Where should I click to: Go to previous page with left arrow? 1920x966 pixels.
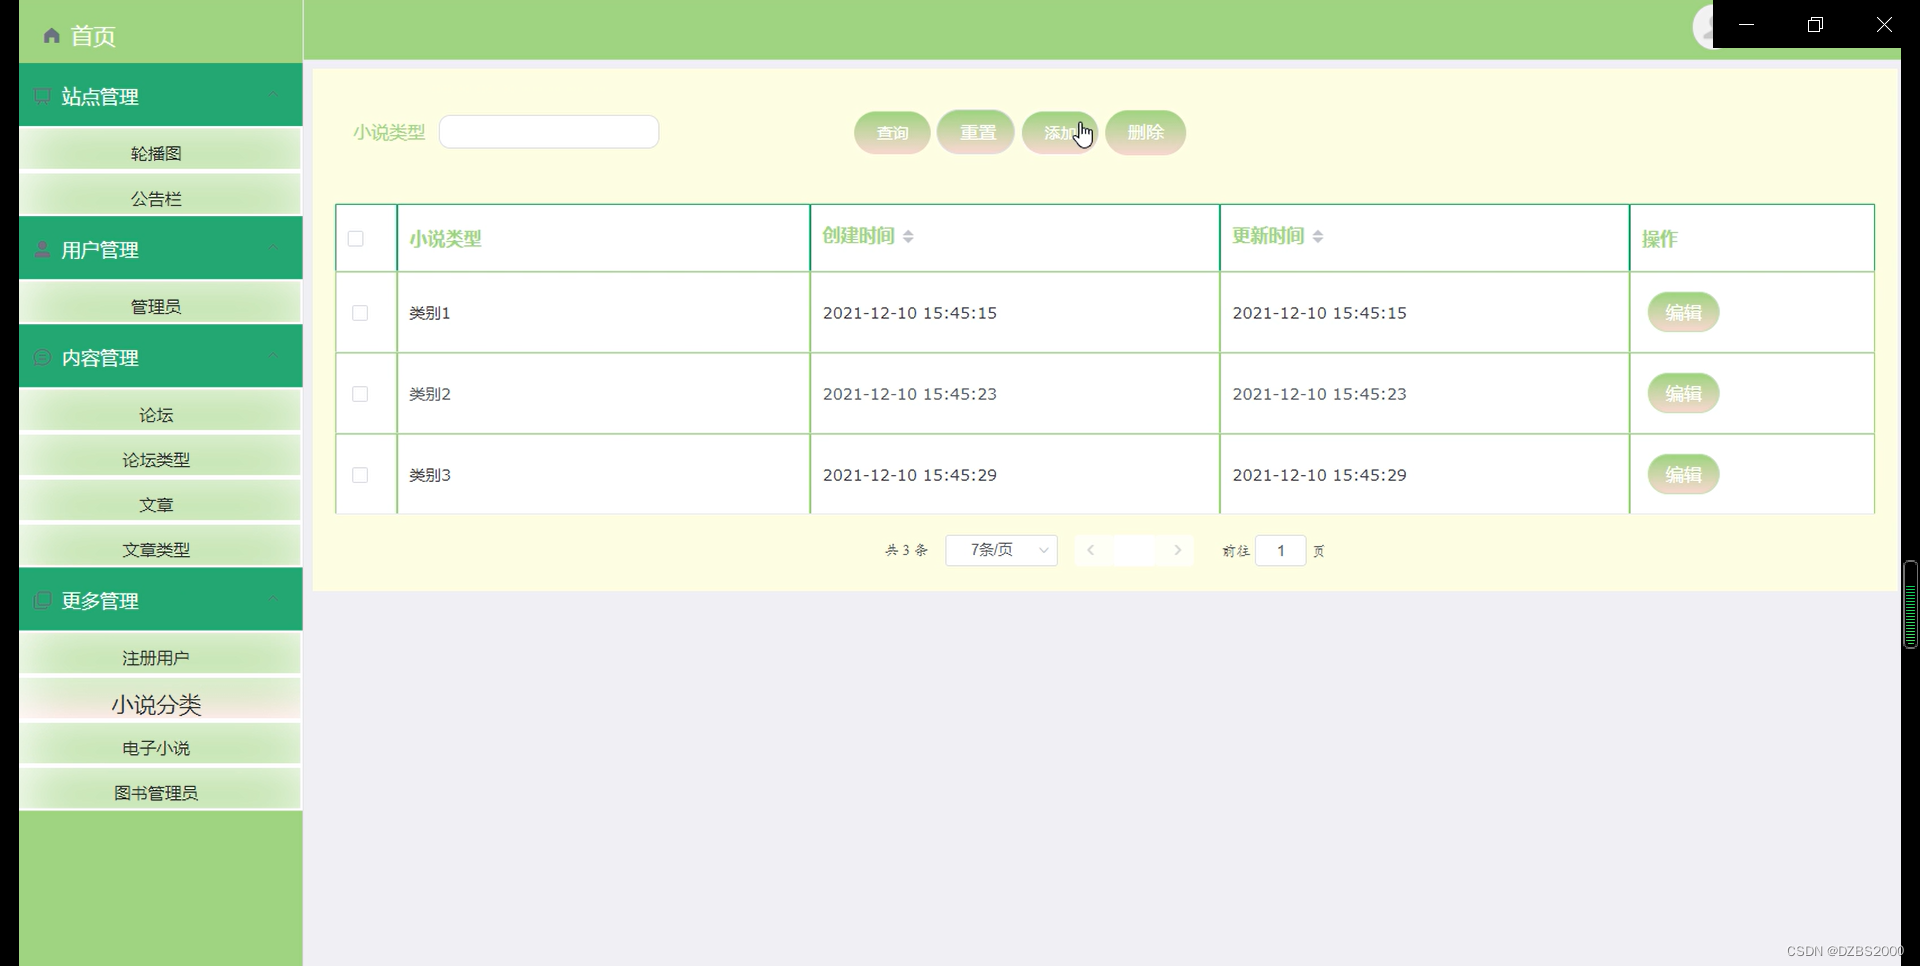(x=1091, y=550)
